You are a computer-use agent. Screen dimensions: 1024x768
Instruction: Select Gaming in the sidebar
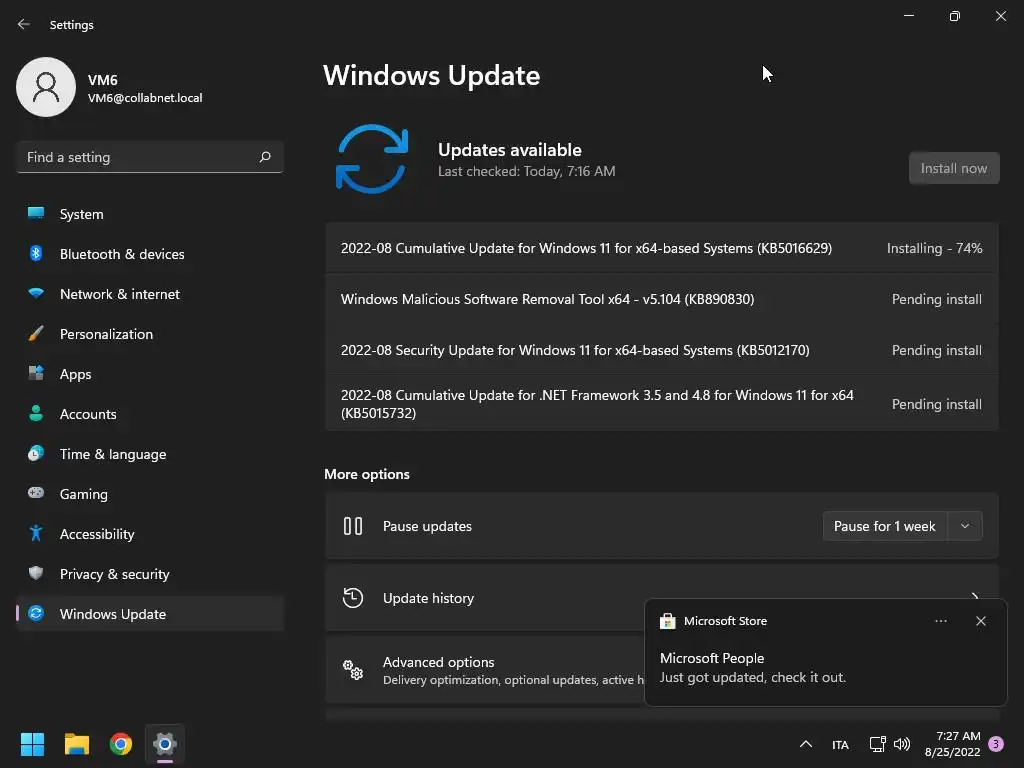150,493
